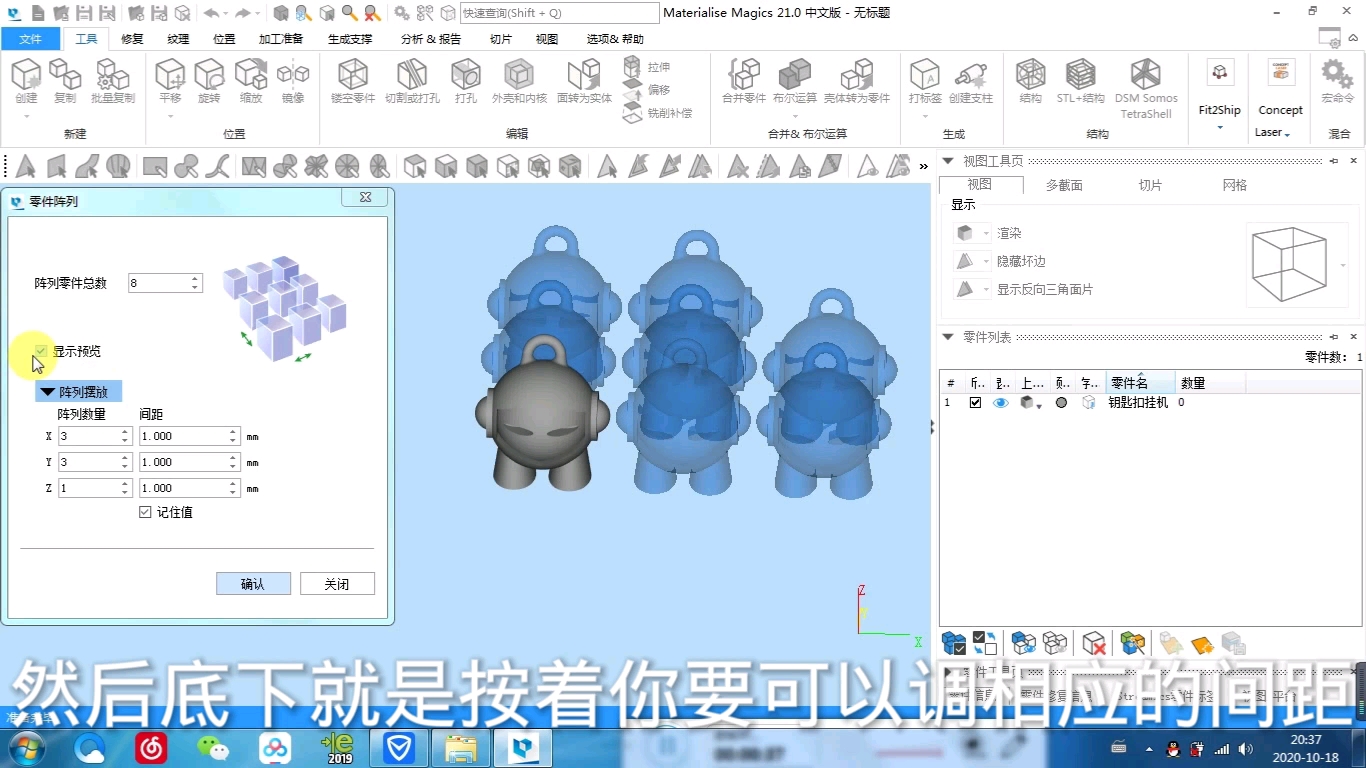Screen dimensions: 1366x768
Task: Click the 拉伸 (Extrude) tool
Action: coord(646,67)
